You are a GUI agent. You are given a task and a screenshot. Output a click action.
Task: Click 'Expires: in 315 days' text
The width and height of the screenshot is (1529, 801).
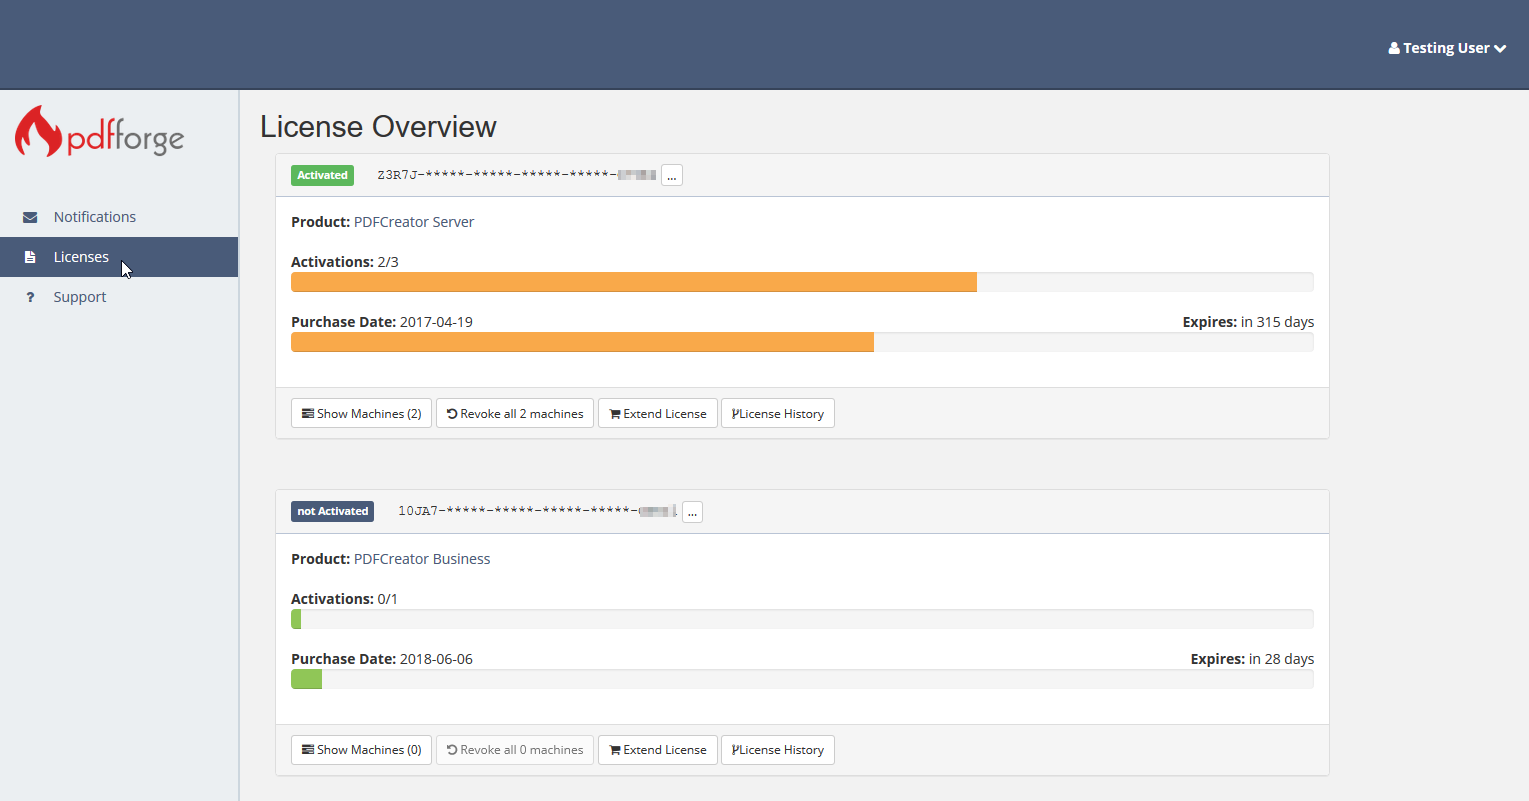tap(1248, 322)
